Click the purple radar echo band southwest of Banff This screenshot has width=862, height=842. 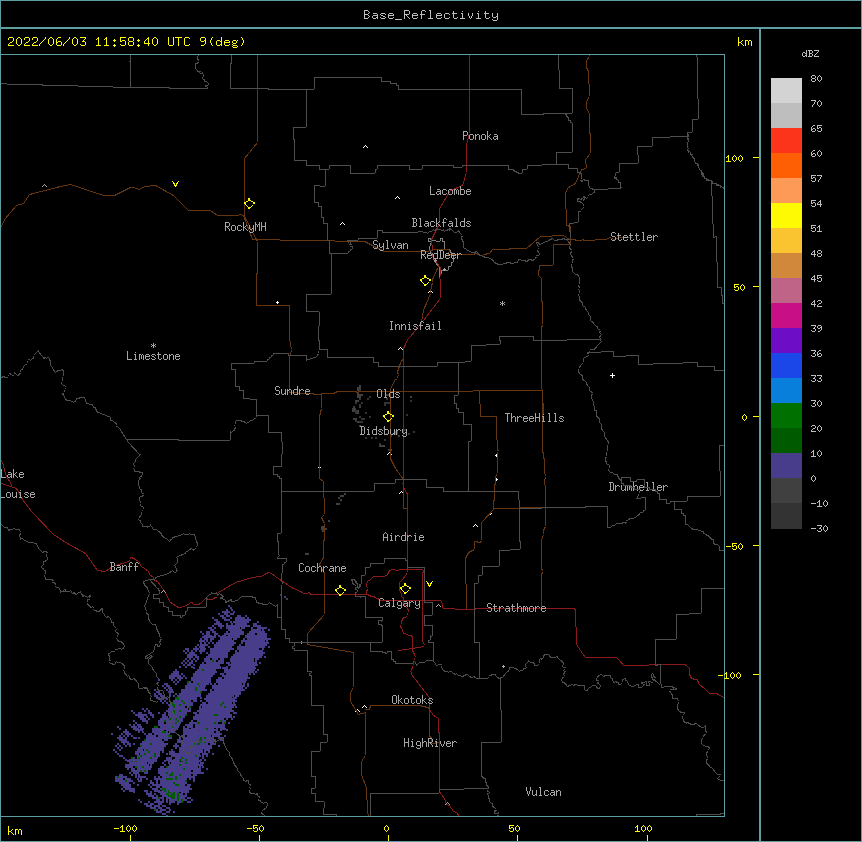(x=192, y=709)
